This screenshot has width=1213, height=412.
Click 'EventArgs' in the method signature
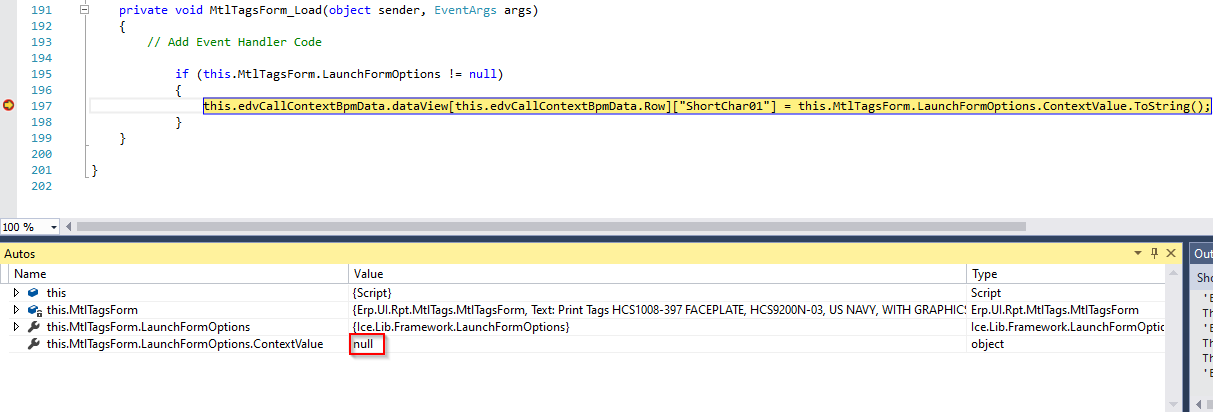466,10
